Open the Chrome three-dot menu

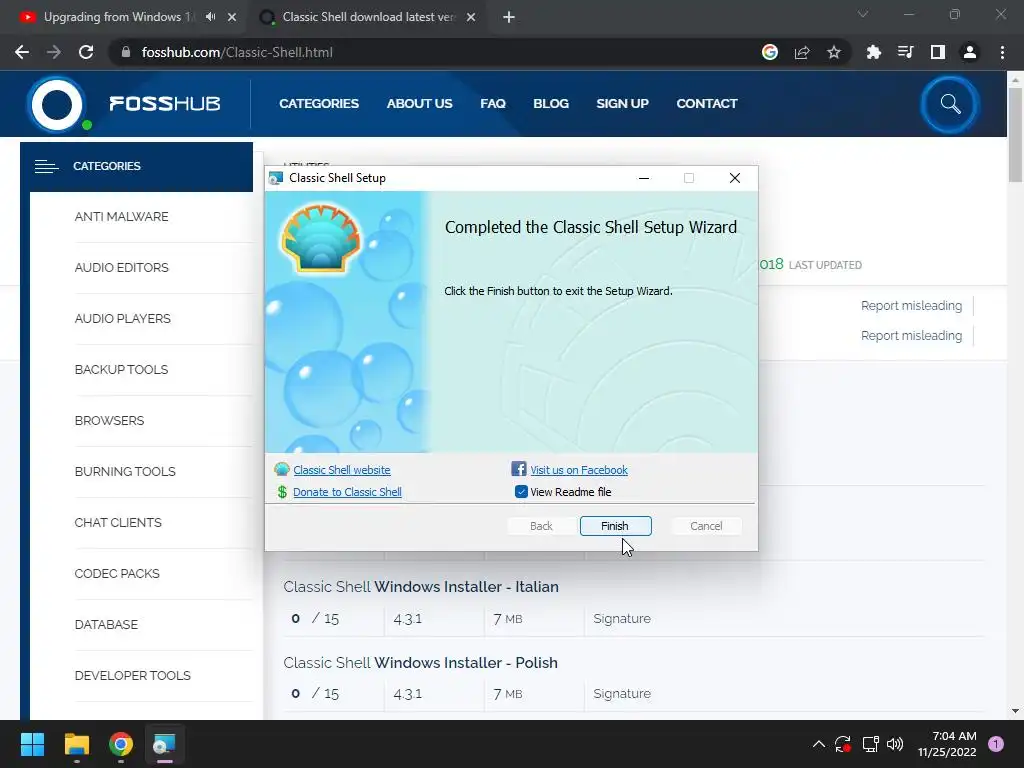tap(1002, 52)
